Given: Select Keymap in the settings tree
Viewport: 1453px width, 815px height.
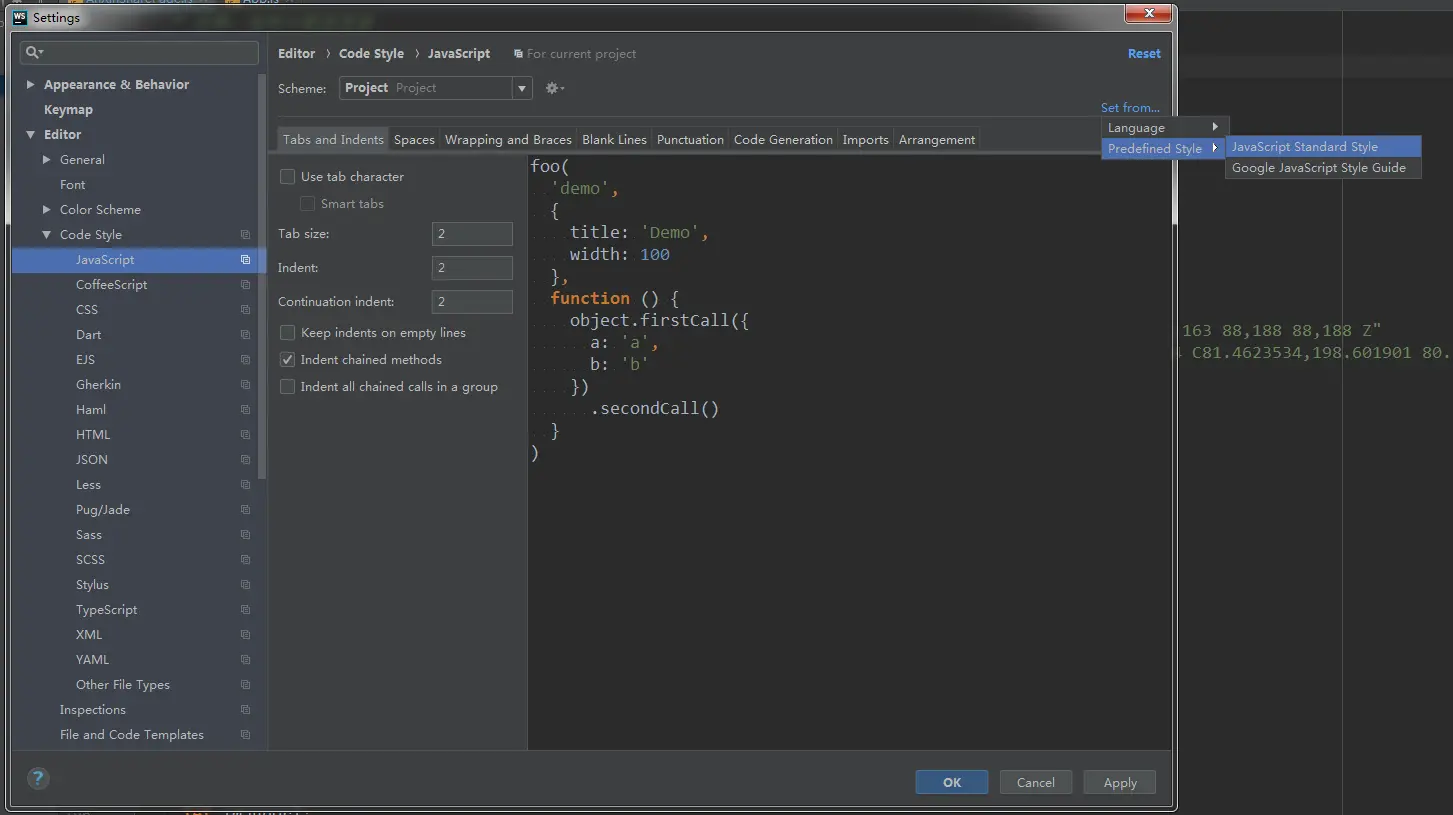Looking at the screenshot, I should click(68, 110).
